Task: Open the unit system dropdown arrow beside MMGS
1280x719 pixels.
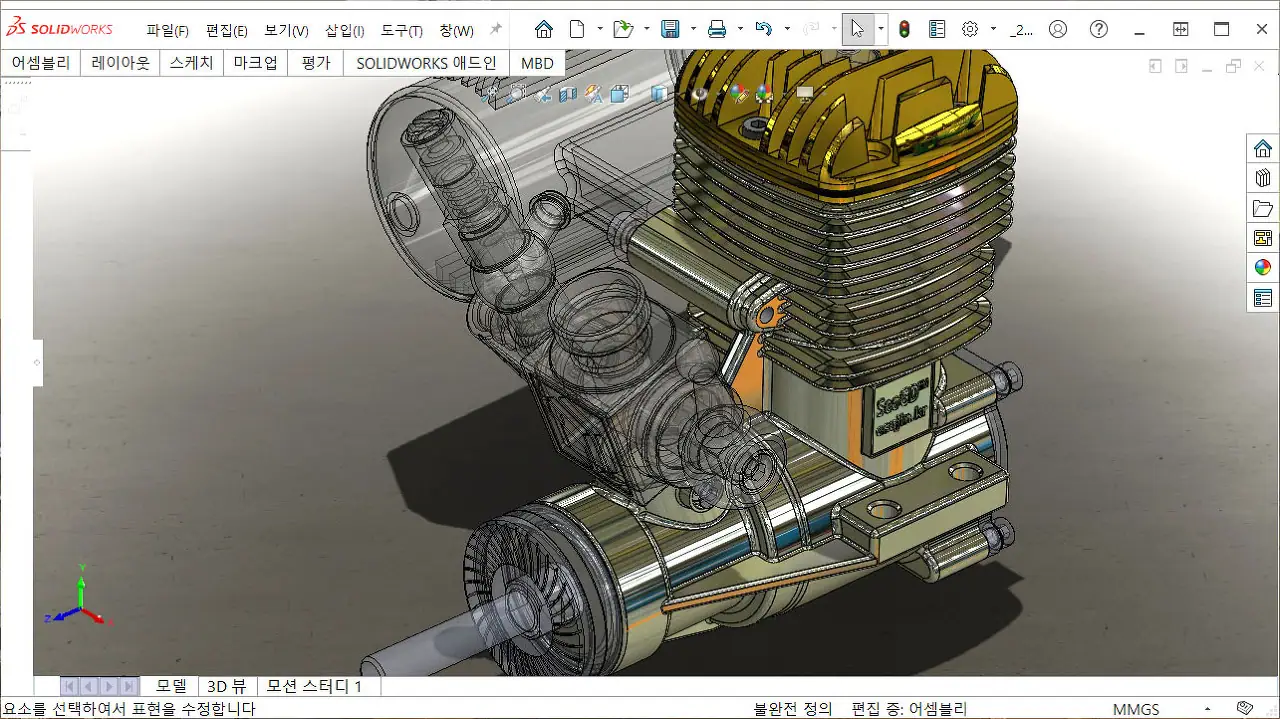Action: tap(1208, 709)
